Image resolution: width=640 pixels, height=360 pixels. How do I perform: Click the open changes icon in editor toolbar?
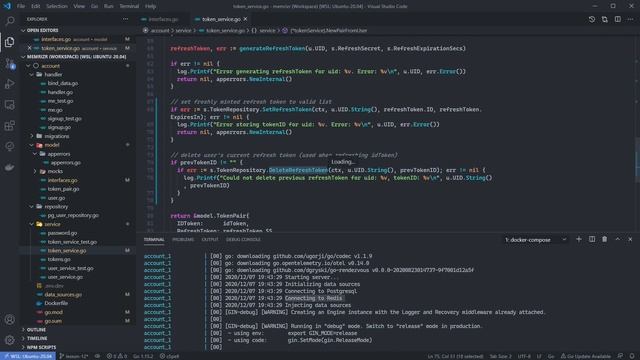[604, 19]
